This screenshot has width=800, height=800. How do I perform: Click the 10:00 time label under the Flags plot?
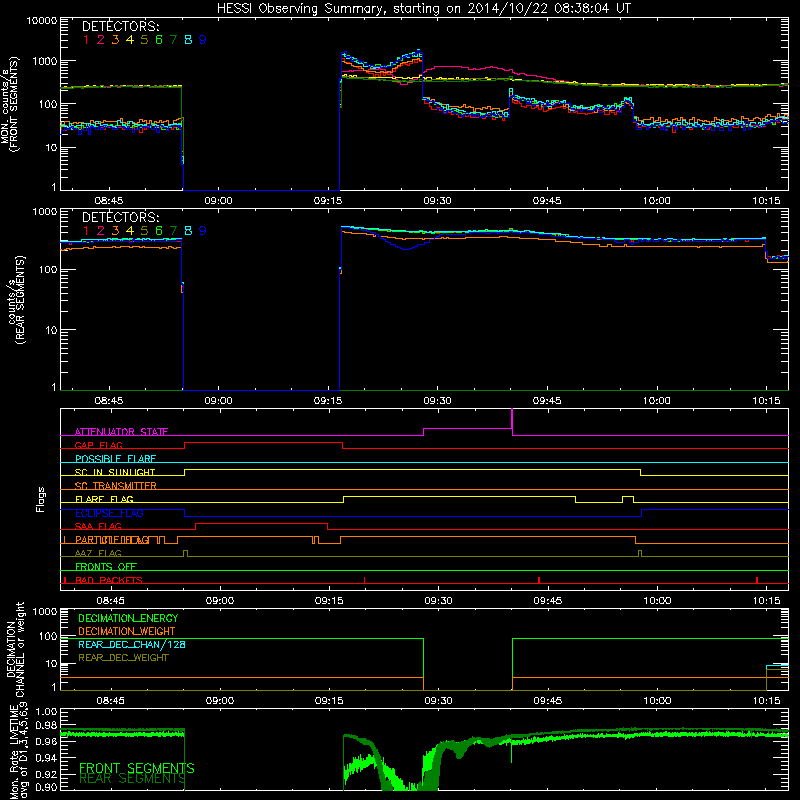coord(657,601)
